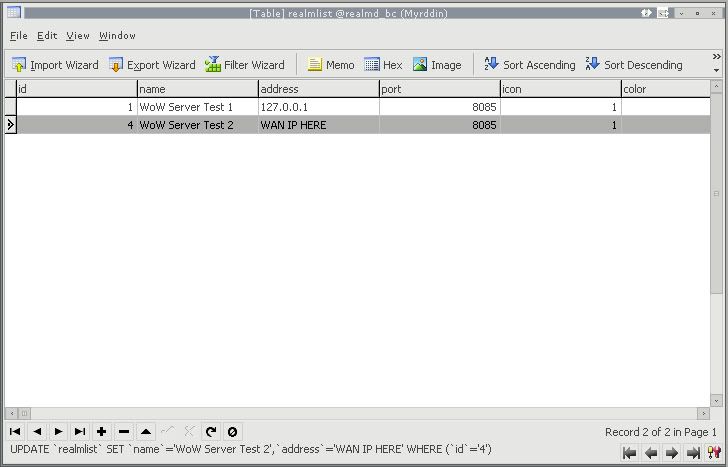Click vertical scrollbar up arrow
This screenshot has width=728, height=467.
716,86
